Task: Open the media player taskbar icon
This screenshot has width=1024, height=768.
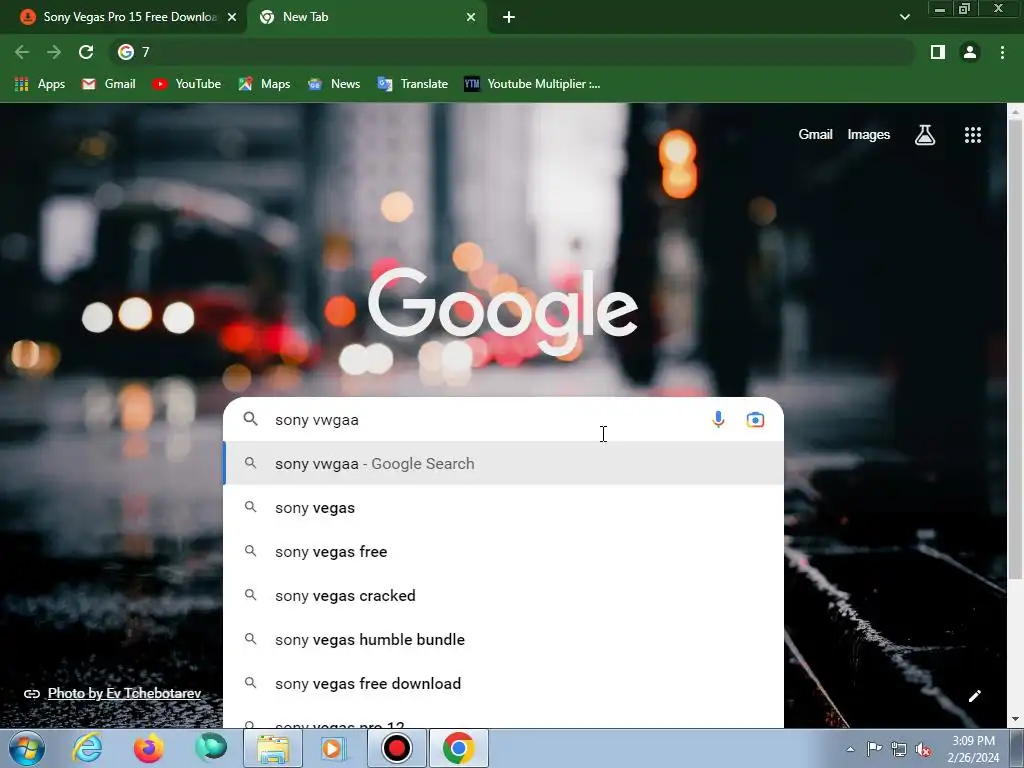Action: click(x=334, y=748)
